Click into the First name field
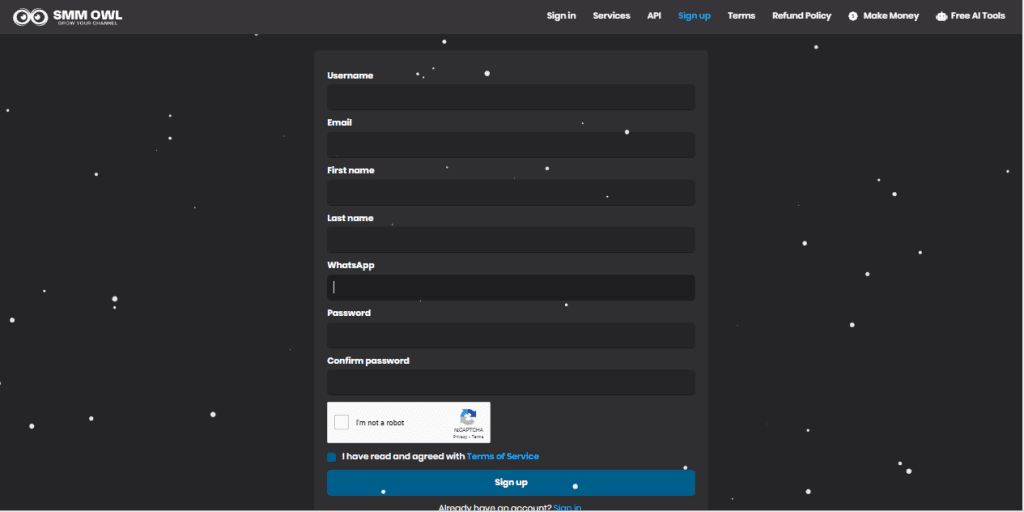 coord(510,192)
